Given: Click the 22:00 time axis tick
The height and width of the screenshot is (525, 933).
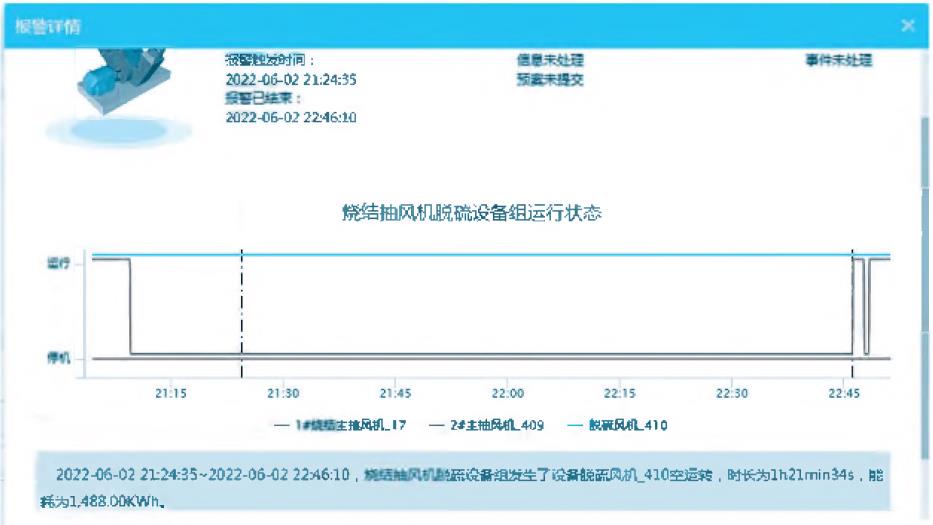Looking at the screenshot, I should click(x=508, y=394).
